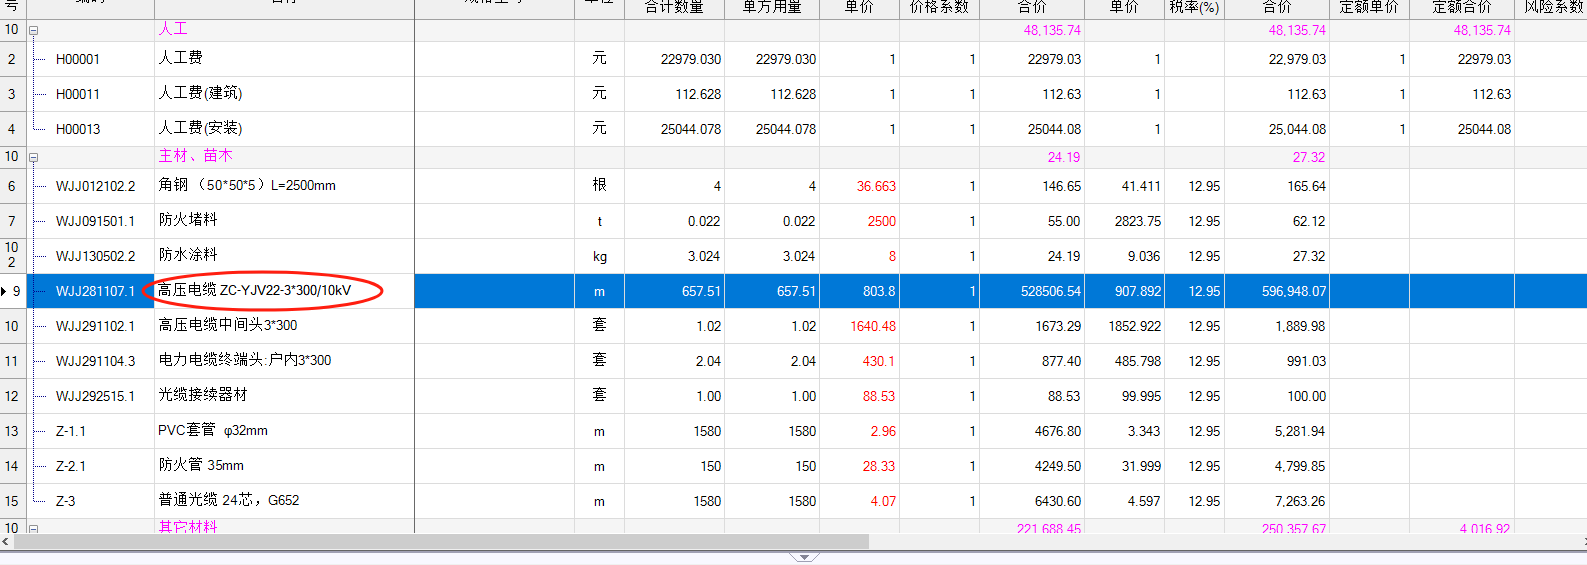Click the 定额单价 column header
Screen dimensions: 1587x565
(1369, 7)
